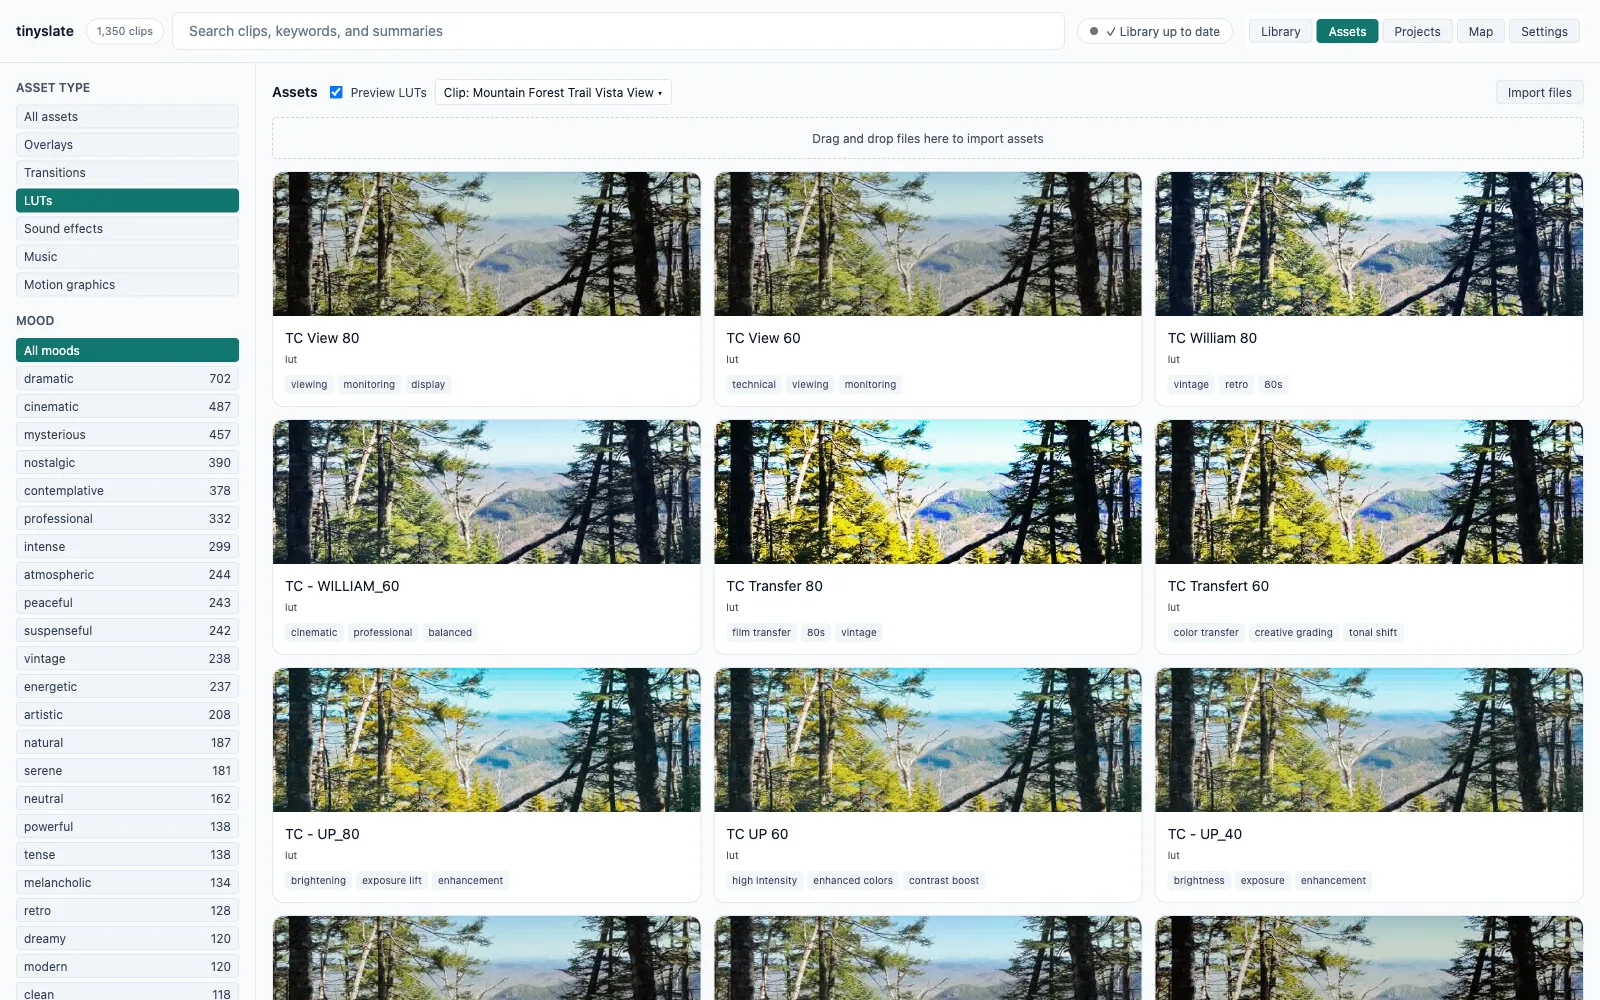Open TC View 80 LUT thumbnail
1600x1000 pixels.
tap(486, 244)
